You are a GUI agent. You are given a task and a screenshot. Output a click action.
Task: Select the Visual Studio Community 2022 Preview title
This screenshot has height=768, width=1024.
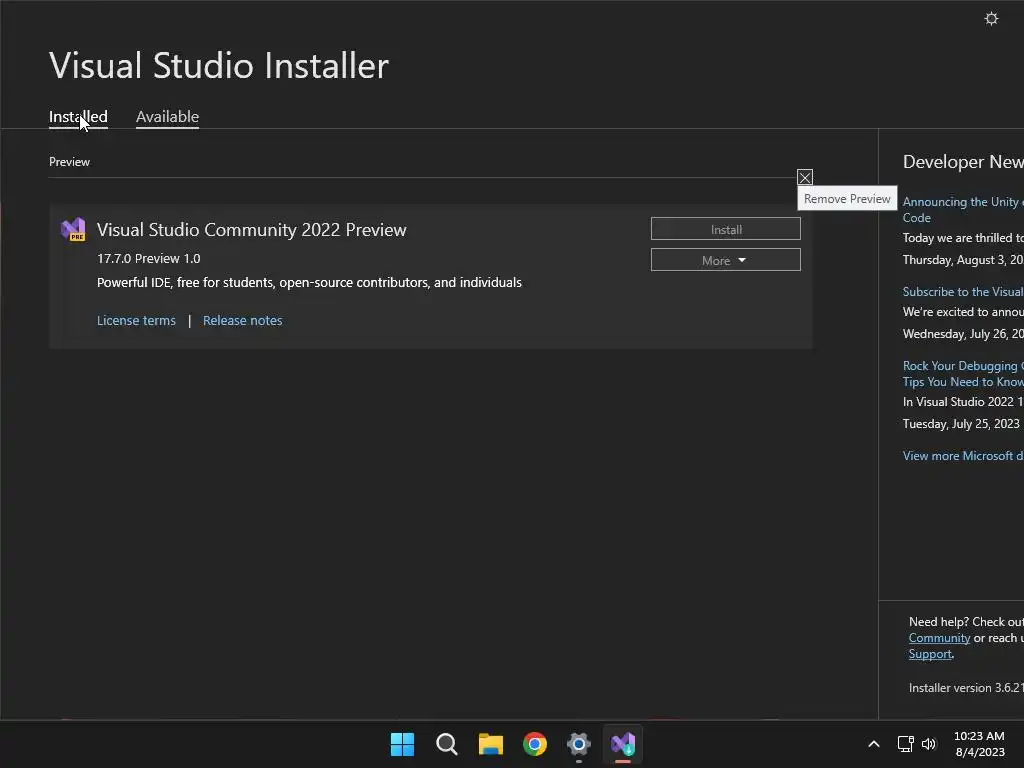[251, 230]
